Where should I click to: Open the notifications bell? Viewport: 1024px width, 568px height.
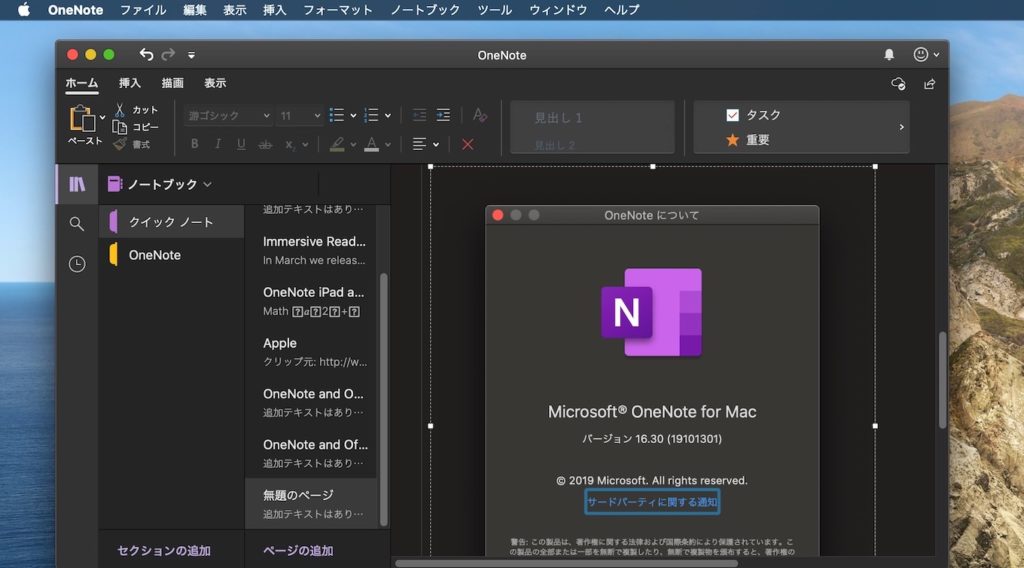(889, 55)
